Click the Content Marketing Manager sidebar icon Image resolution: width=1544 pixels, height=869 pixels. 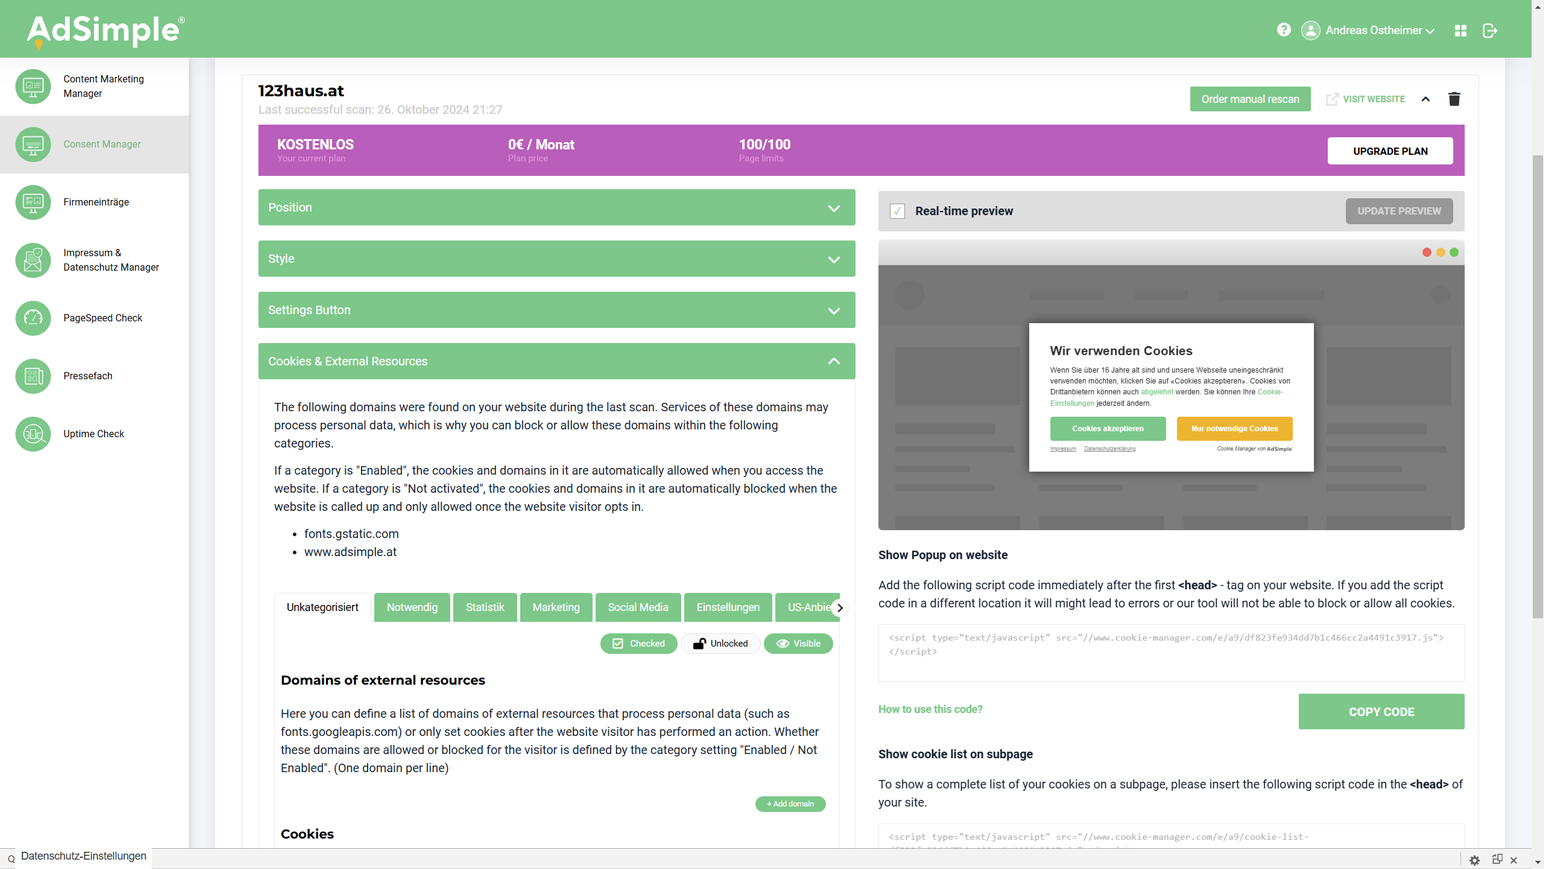pos(33,86)
